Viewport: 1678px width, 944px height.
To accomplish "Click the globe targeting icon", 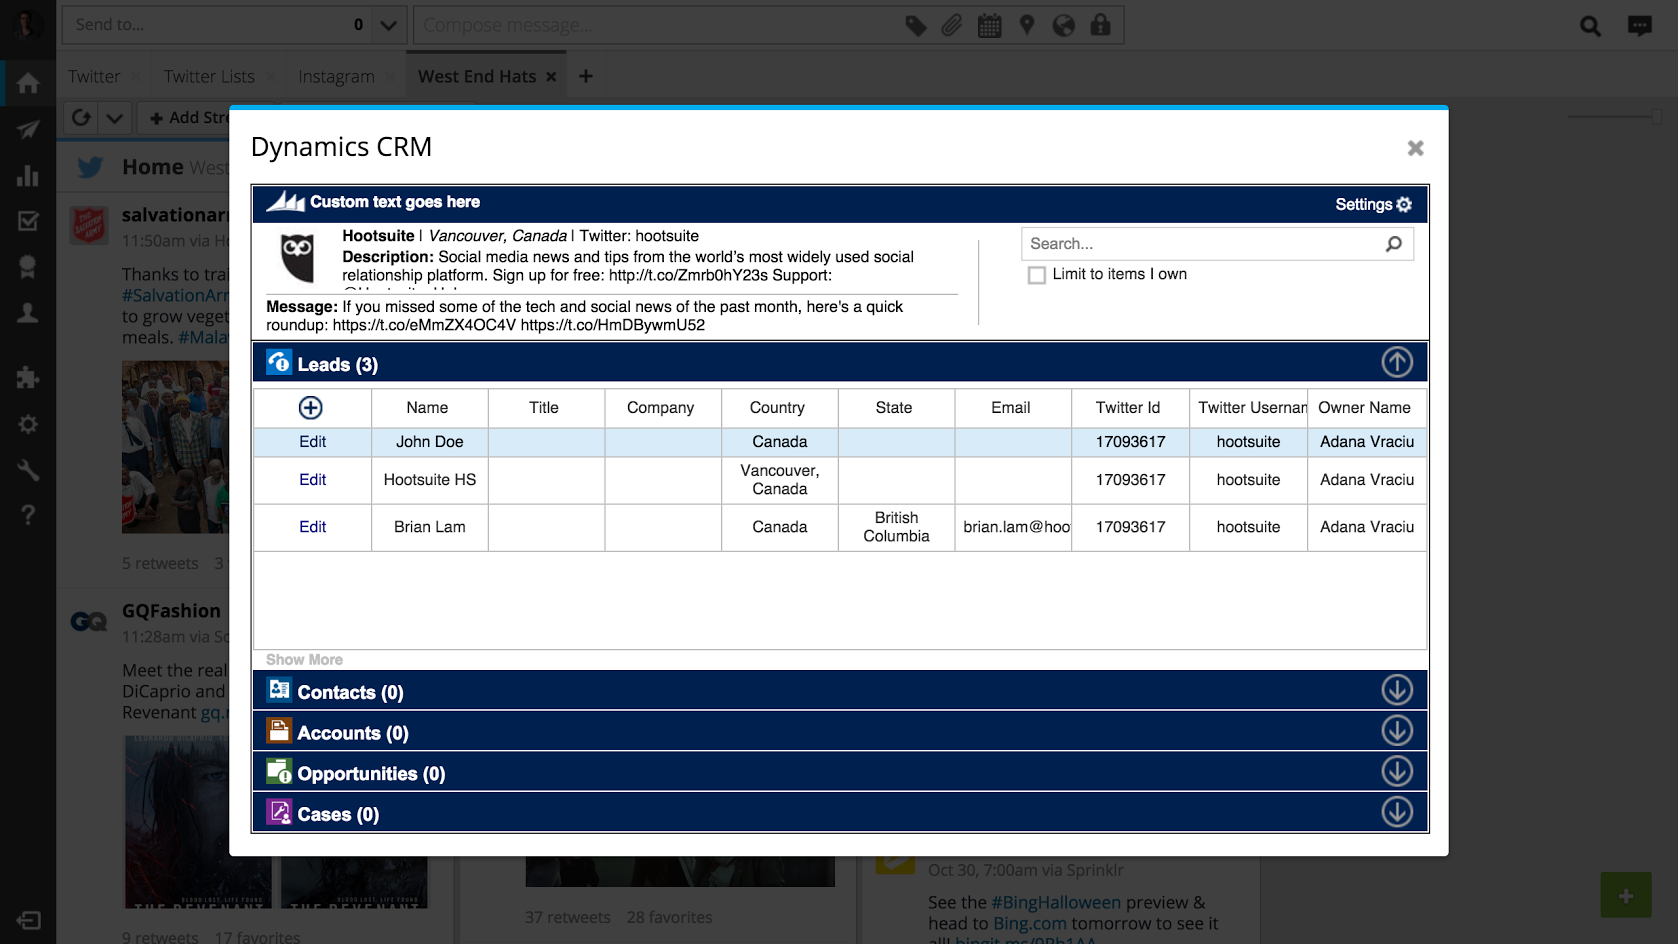I will tap(1063, 25).
